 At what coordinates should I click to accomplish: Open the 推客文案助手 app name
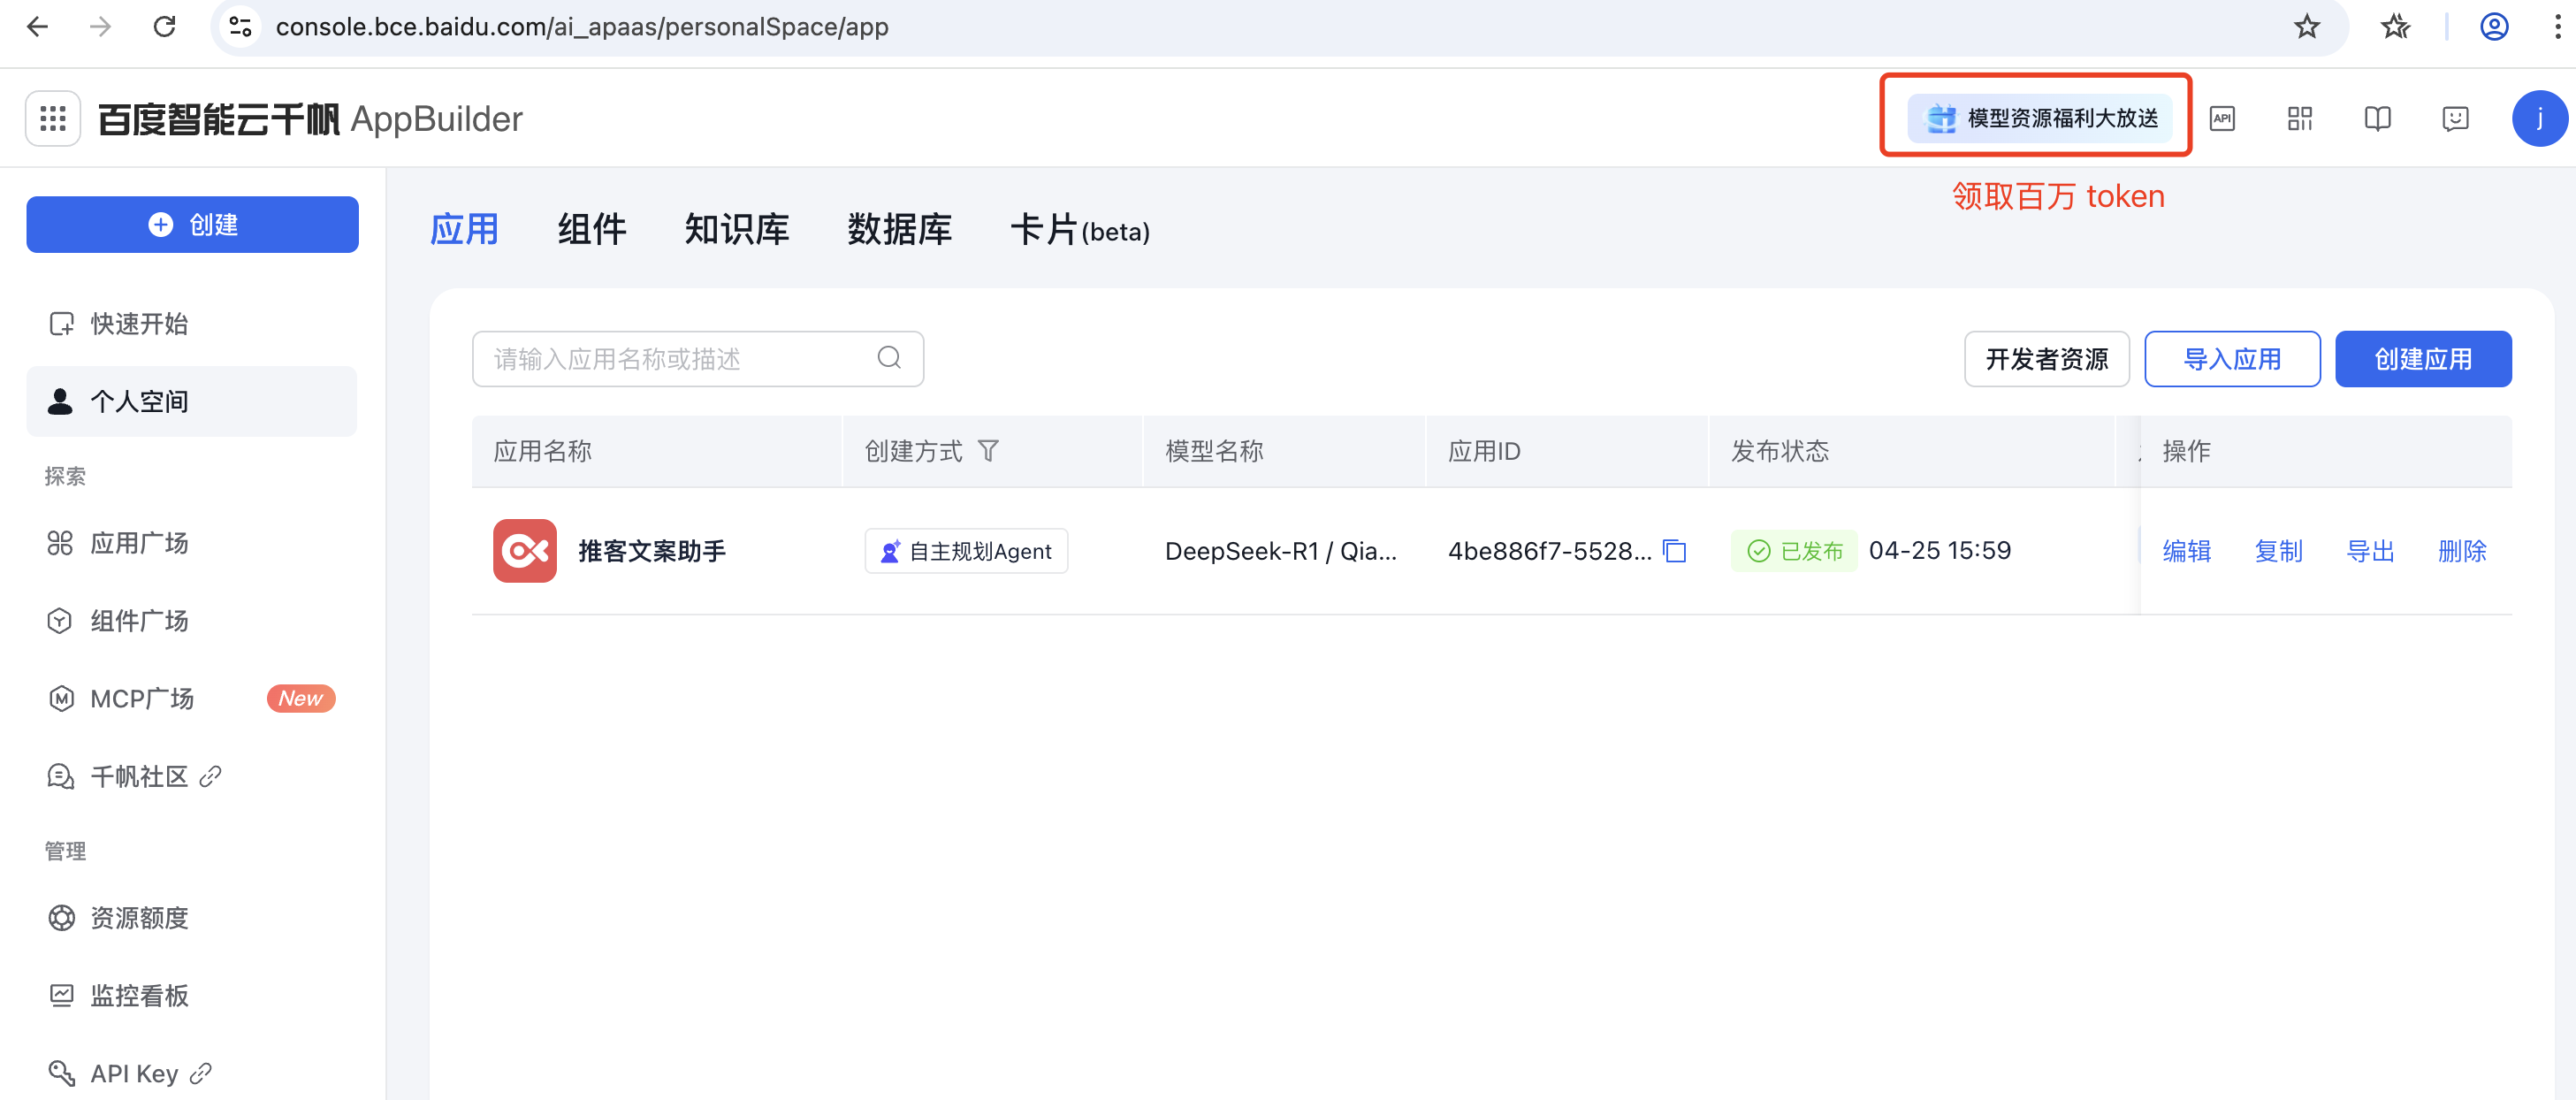pyautogui.click(x=652, y=551)
